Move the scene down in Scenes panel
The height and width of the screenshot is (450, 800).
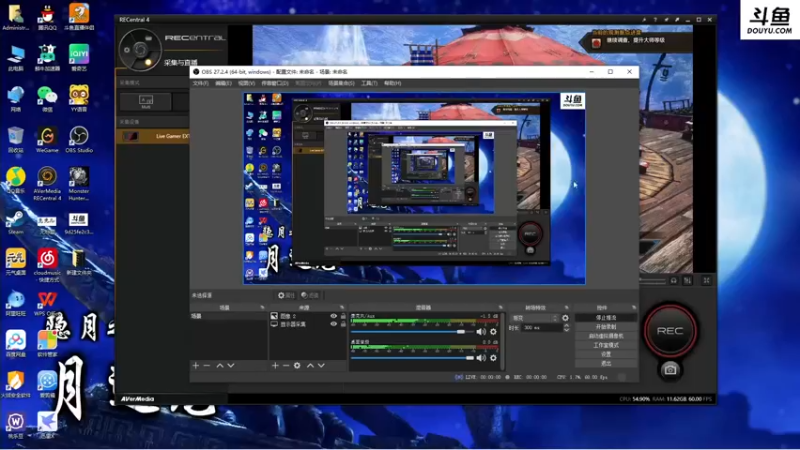click(231, 365)
